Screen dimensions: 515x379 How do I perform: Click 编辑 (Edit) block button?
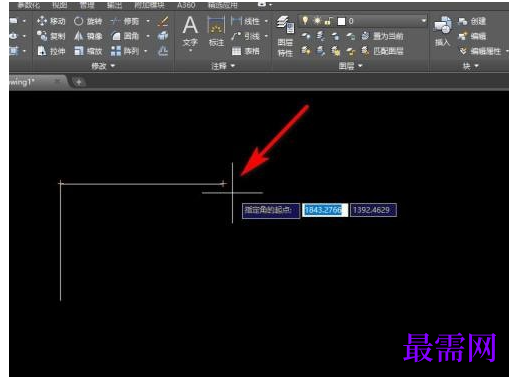tap(472, 36)
